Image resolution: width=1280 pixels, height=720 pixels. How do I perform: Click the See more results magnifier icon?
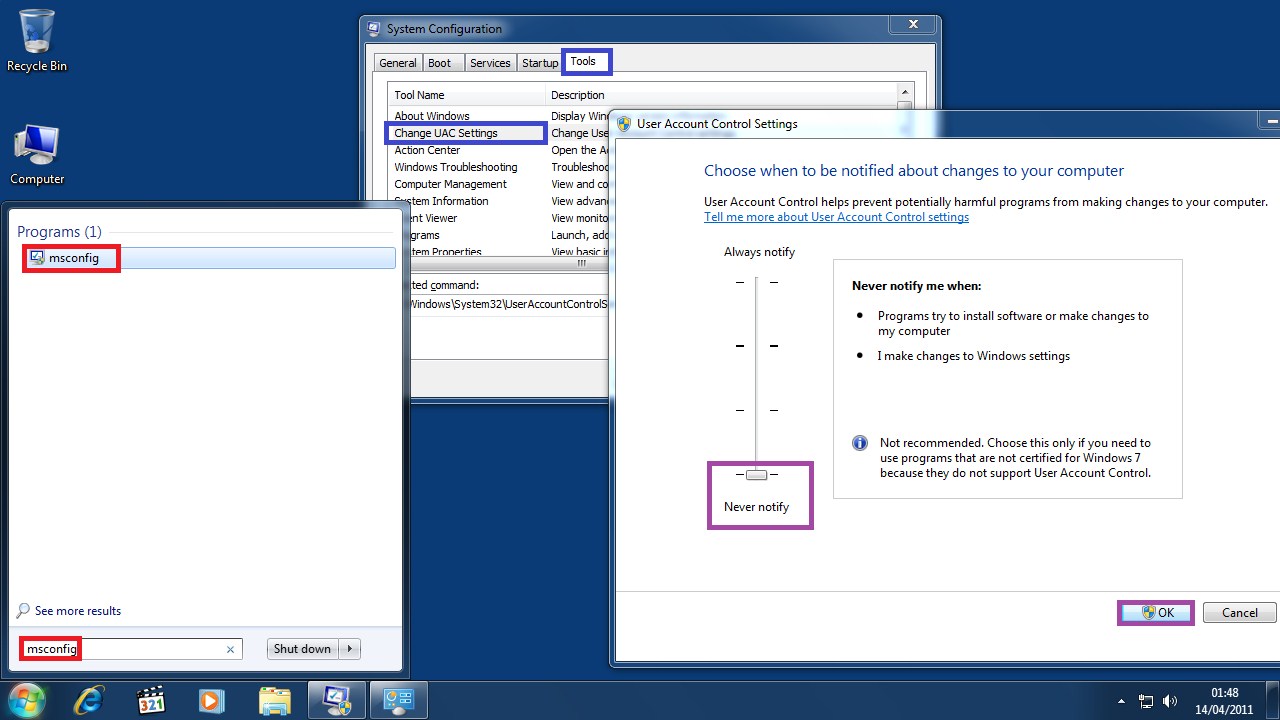coord(24,610)
